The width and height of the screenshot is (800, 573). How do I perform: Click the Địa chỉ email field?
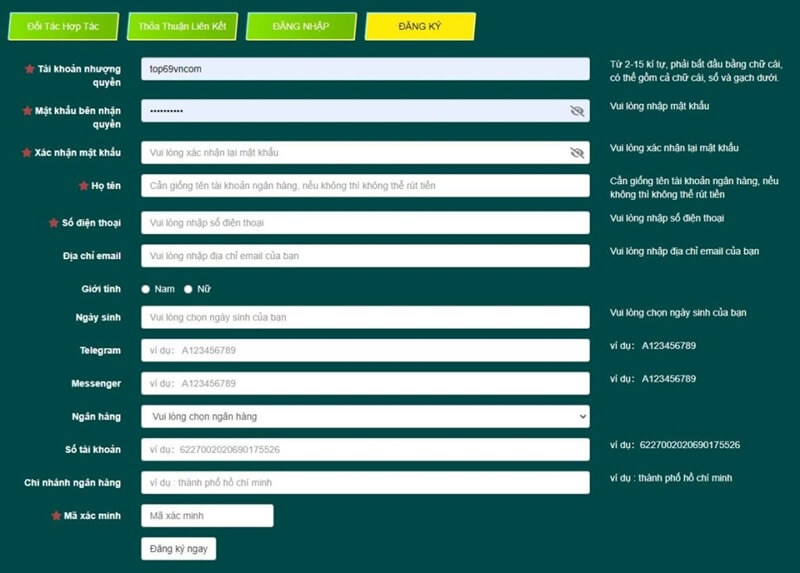click(365, 256)
